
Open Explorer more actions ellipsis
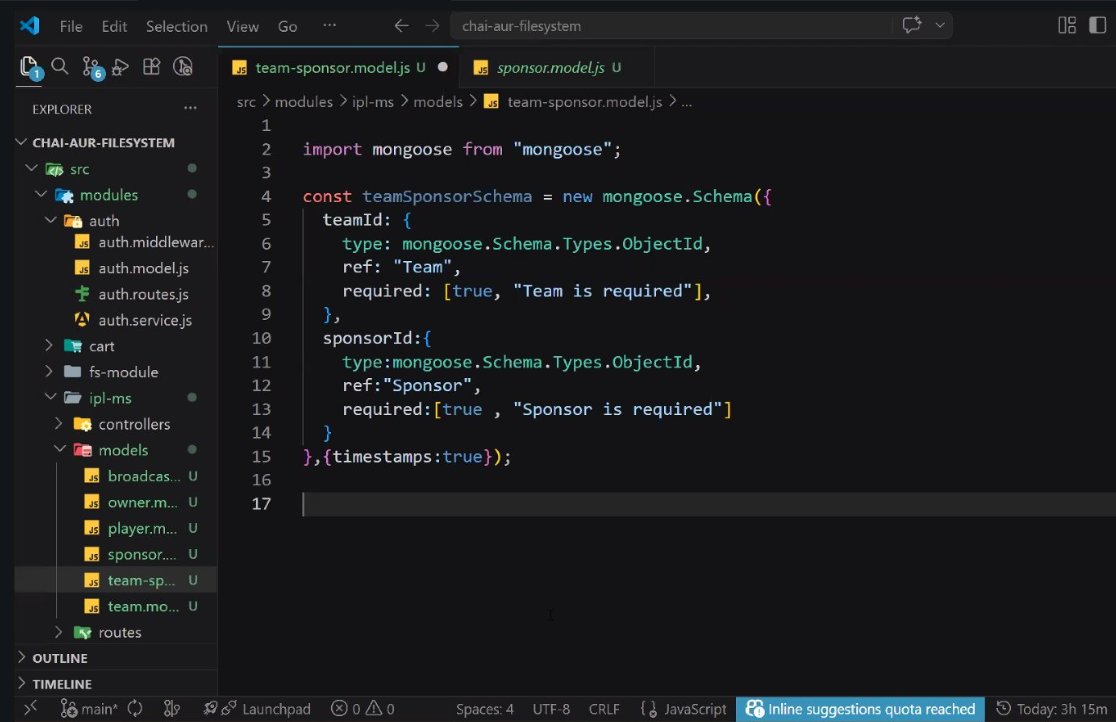tap(190, 108)
